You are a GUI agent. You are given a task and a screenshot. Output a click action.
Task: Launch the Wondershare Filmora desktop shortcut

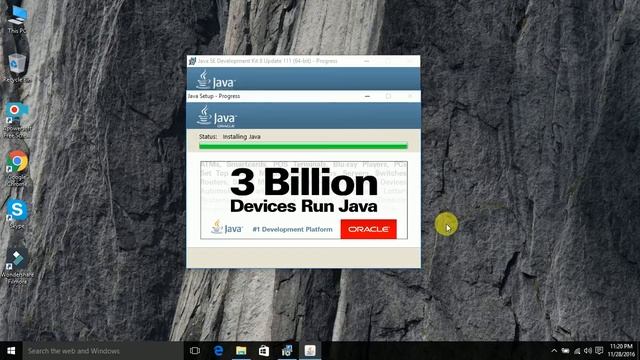[x=17, y=266]
